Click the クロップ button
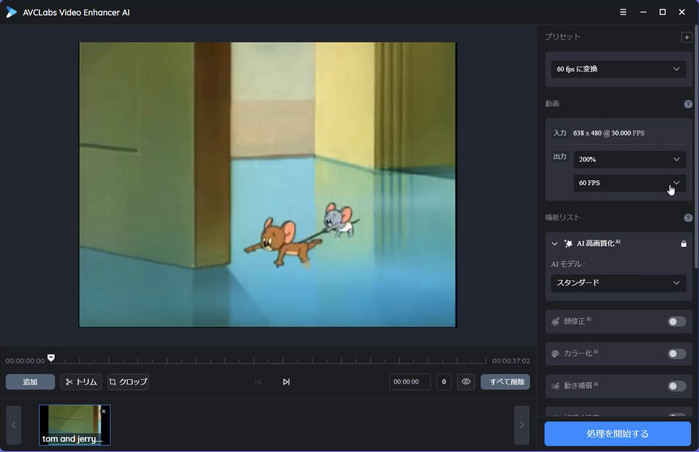 (128, 382)
